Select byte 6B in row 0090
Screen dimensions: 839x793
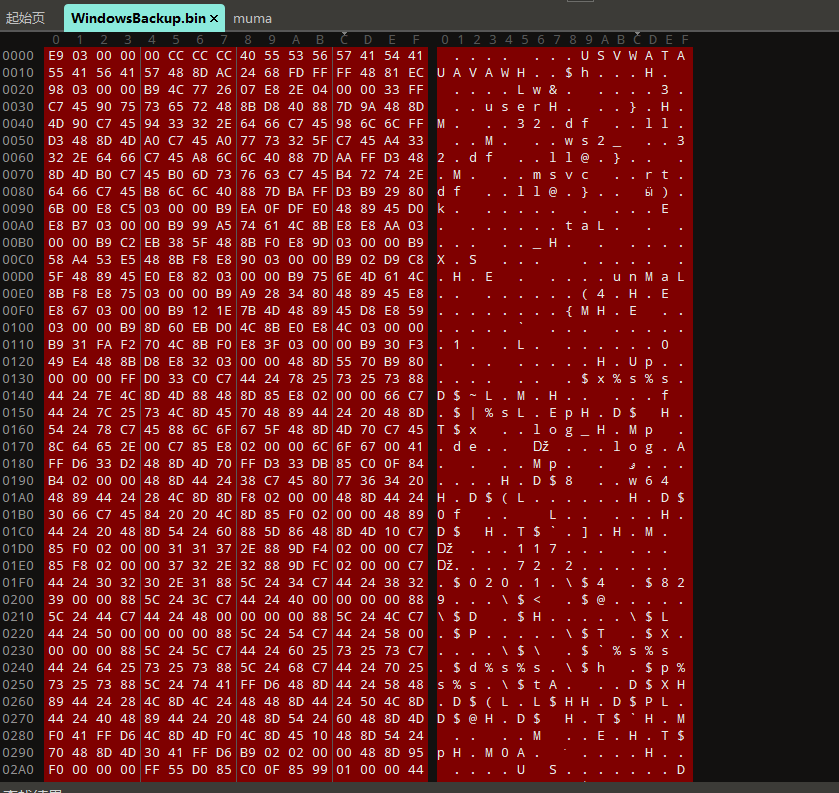pos(56,209)
